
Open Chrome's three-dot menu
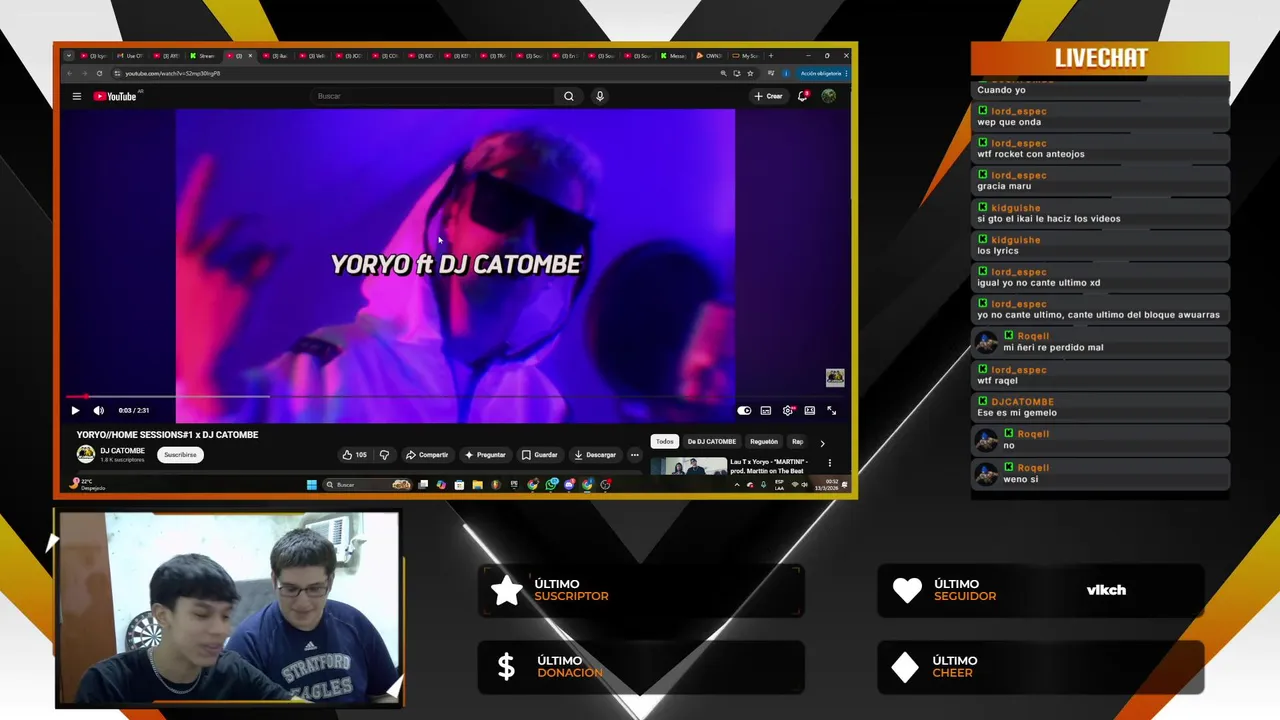pyautogui.click(x=846, y=73)
